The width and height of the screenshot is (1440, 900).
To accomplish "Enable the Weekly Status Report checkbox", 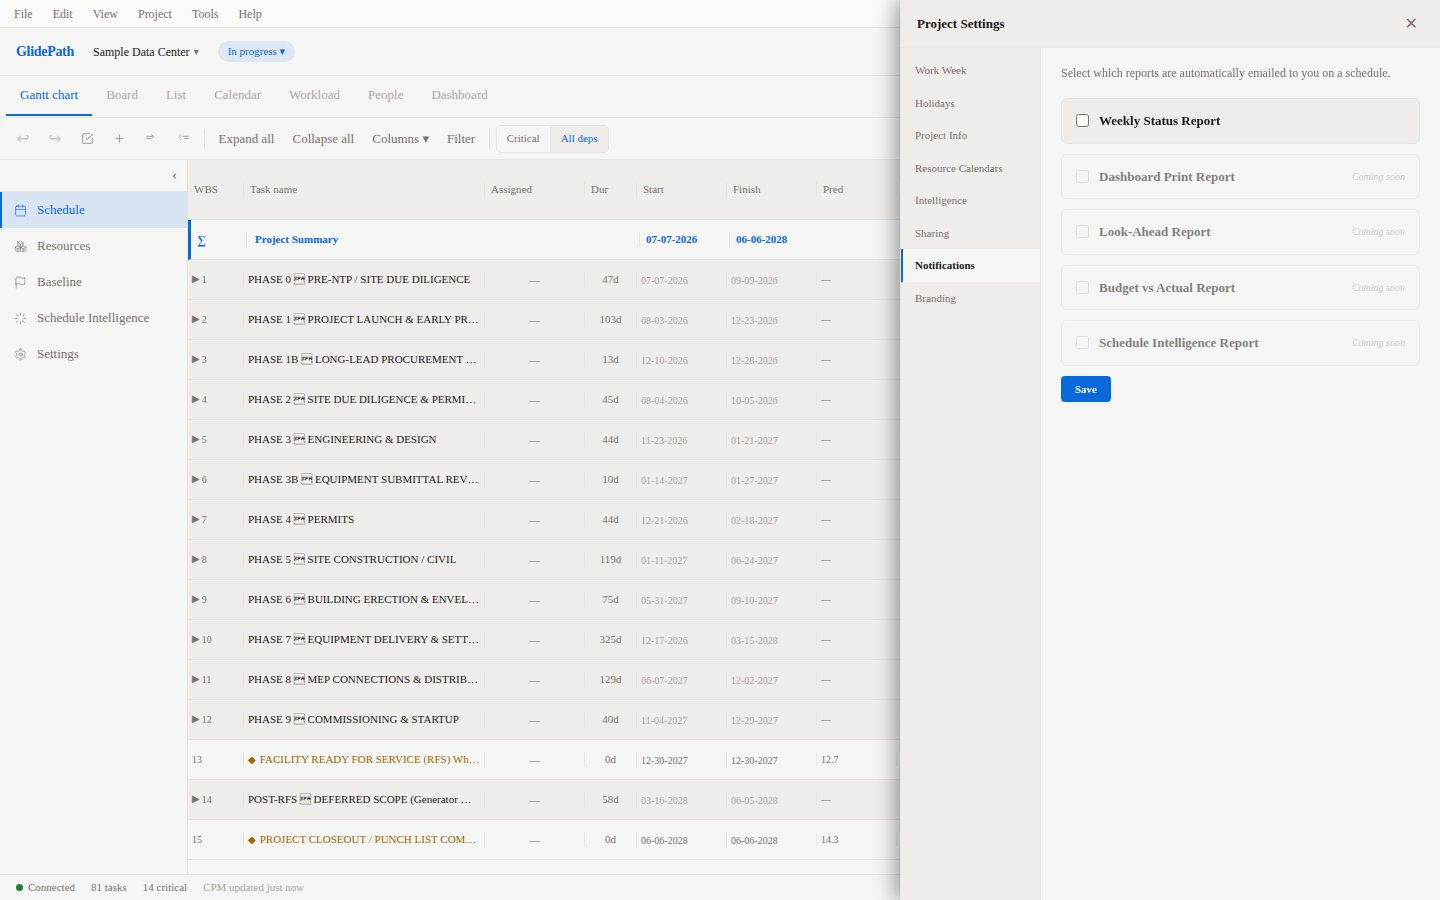I will click(1082, 120).
